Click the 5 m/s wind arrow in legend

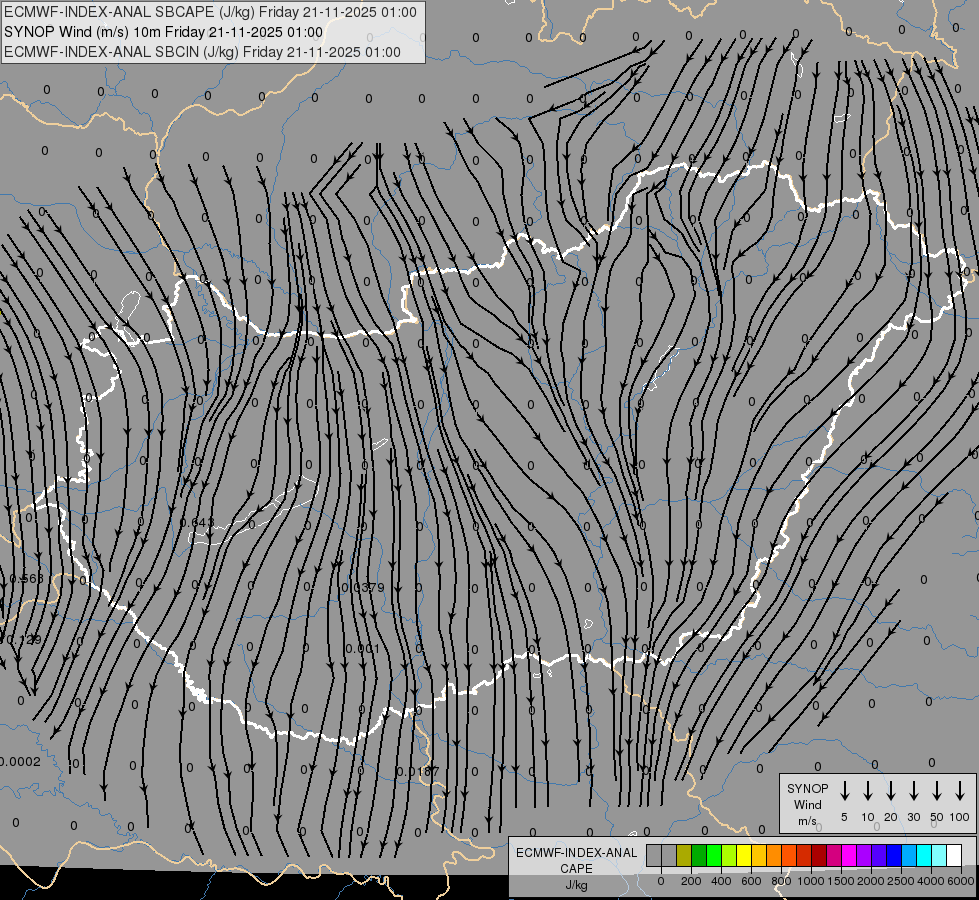point(844,791)
